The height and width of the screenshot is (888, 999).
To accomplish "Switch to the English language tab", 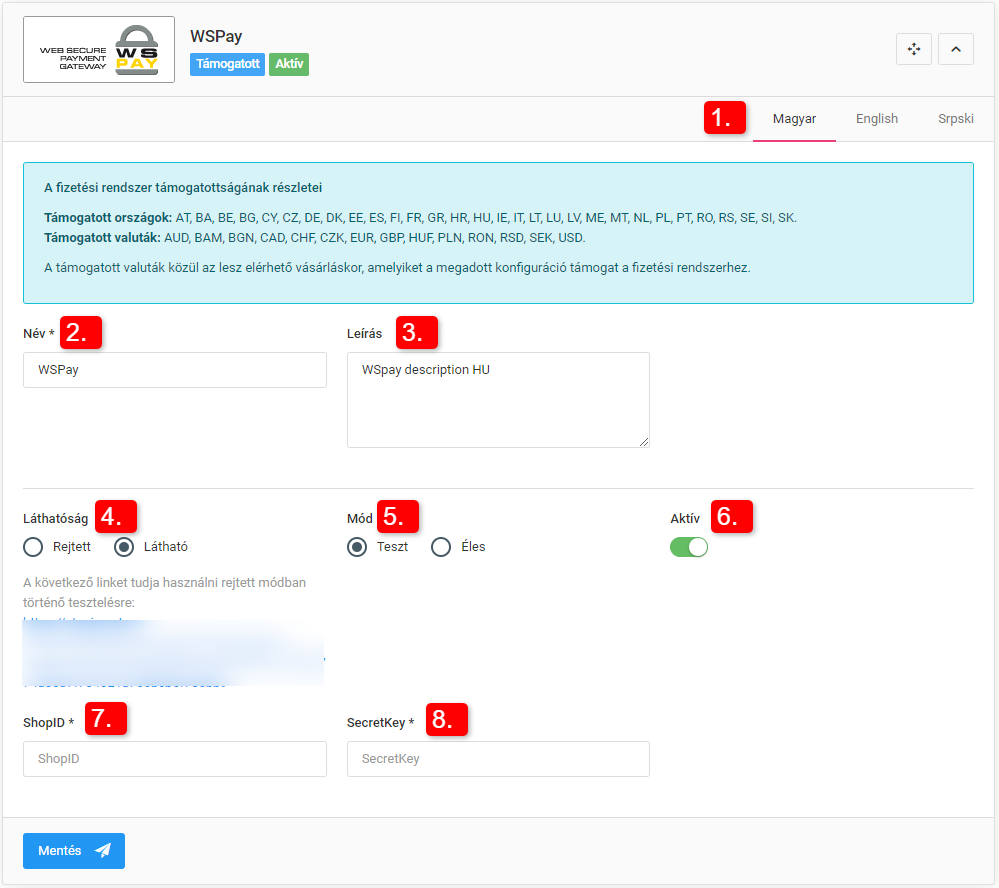I will 876,119.
